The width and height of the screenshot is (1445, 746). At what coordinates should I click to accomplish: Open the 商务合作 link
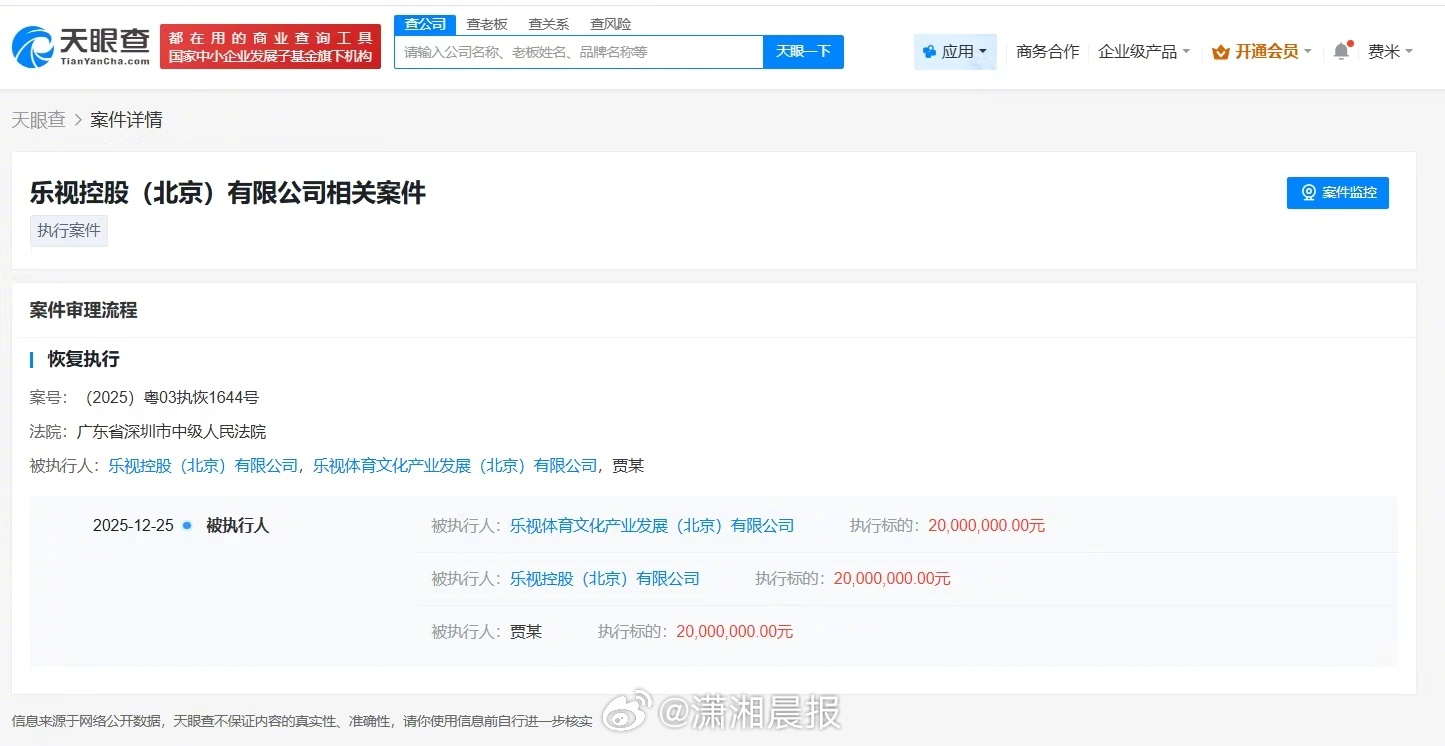click(1048, 52)
